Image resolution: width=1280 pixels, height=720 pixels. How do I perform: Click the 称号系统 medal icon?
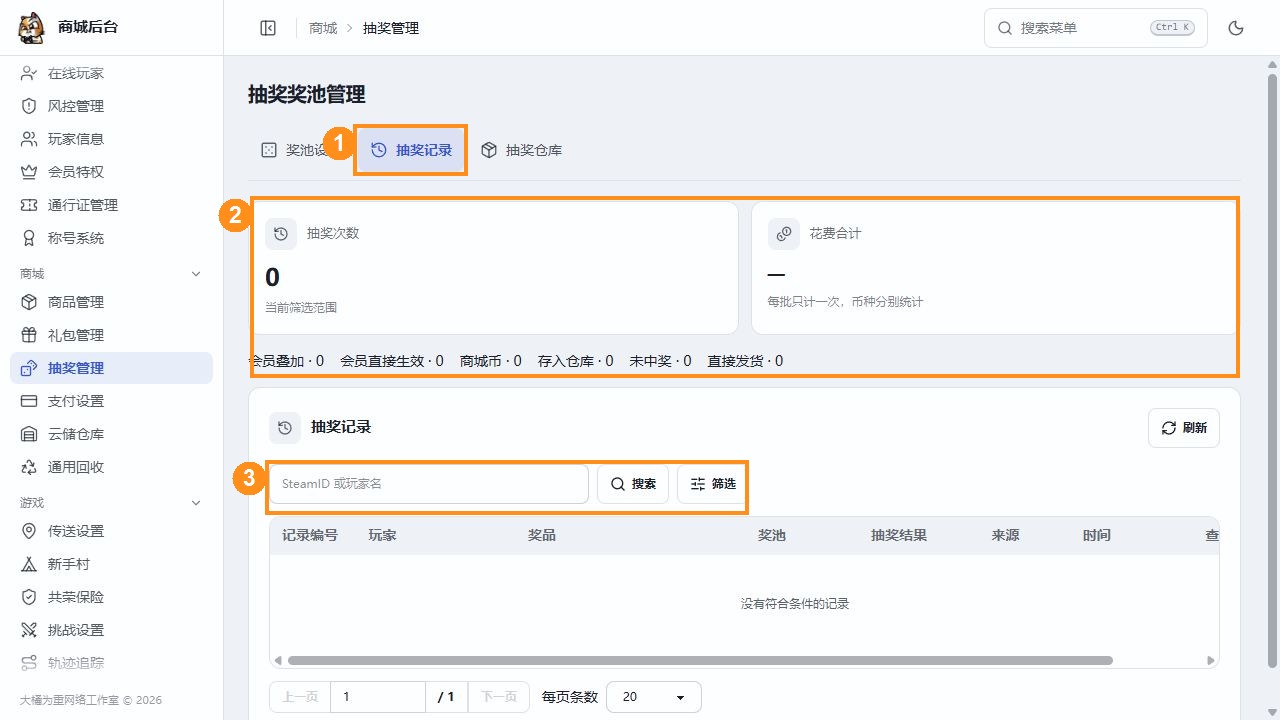29,238
